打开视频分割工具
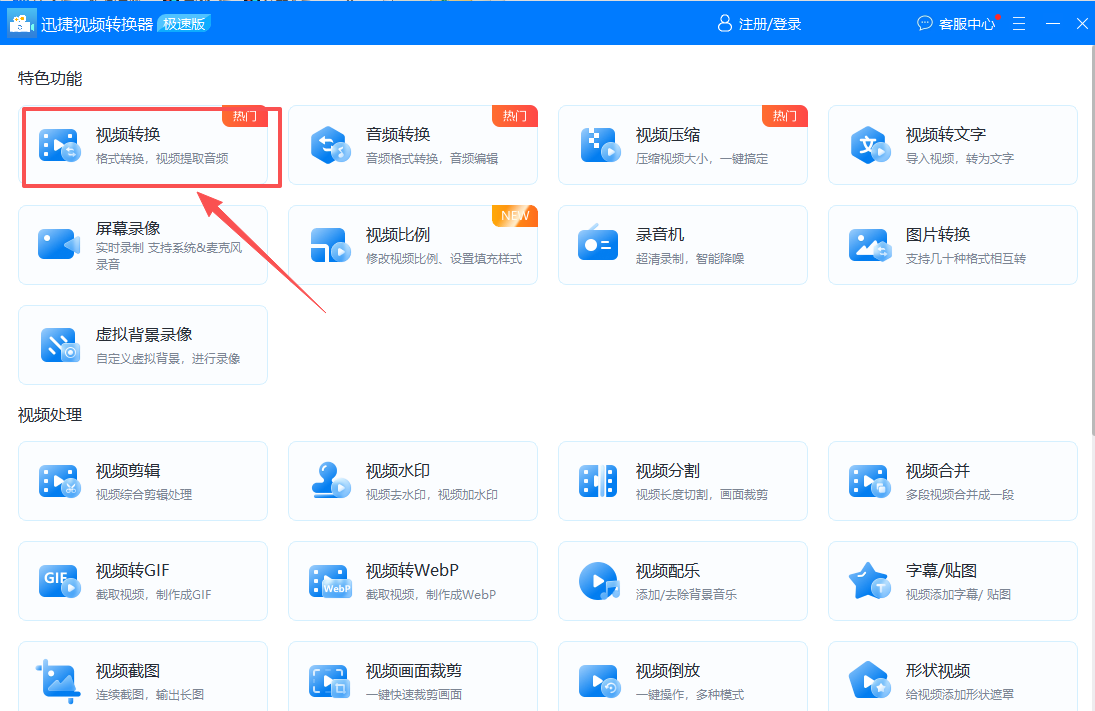The image size is (1095, 711). coord(682,481)
